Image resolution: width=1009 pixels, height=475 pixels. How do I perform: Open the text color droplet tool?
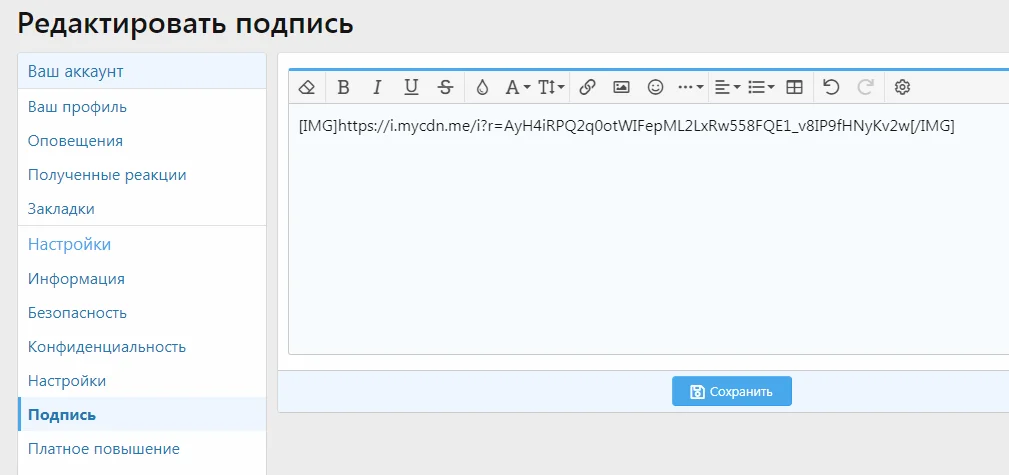(x=482, y=87)
